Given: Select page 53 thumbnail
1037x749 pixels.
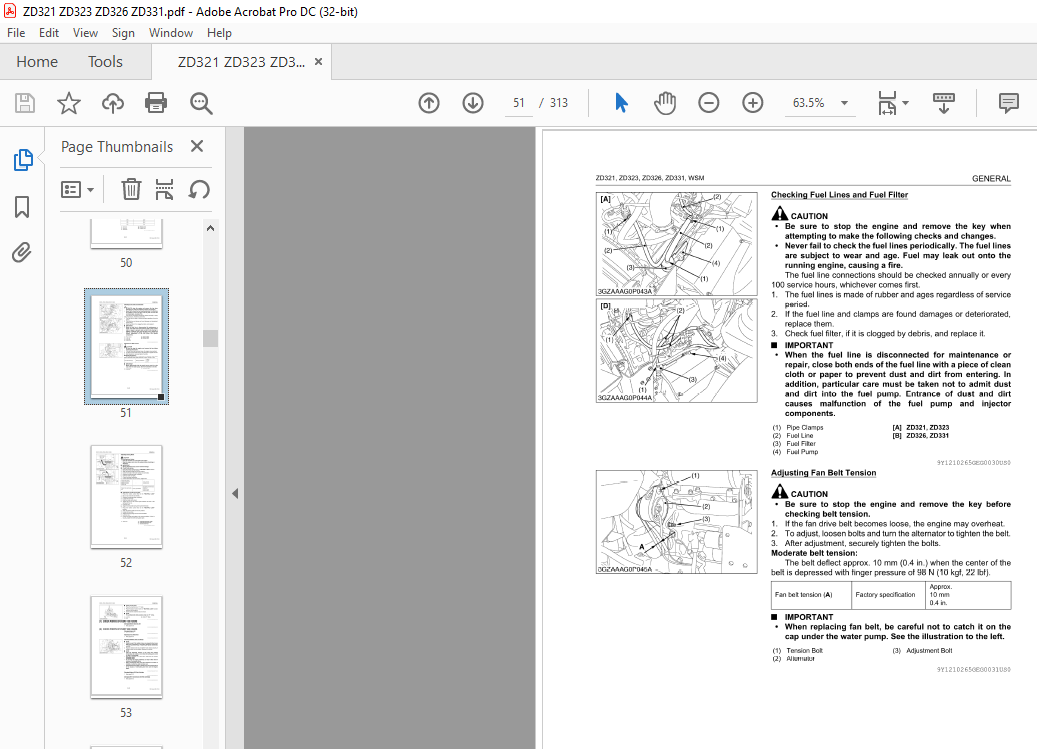Looking at the screenshot, I should pos(126,647).
